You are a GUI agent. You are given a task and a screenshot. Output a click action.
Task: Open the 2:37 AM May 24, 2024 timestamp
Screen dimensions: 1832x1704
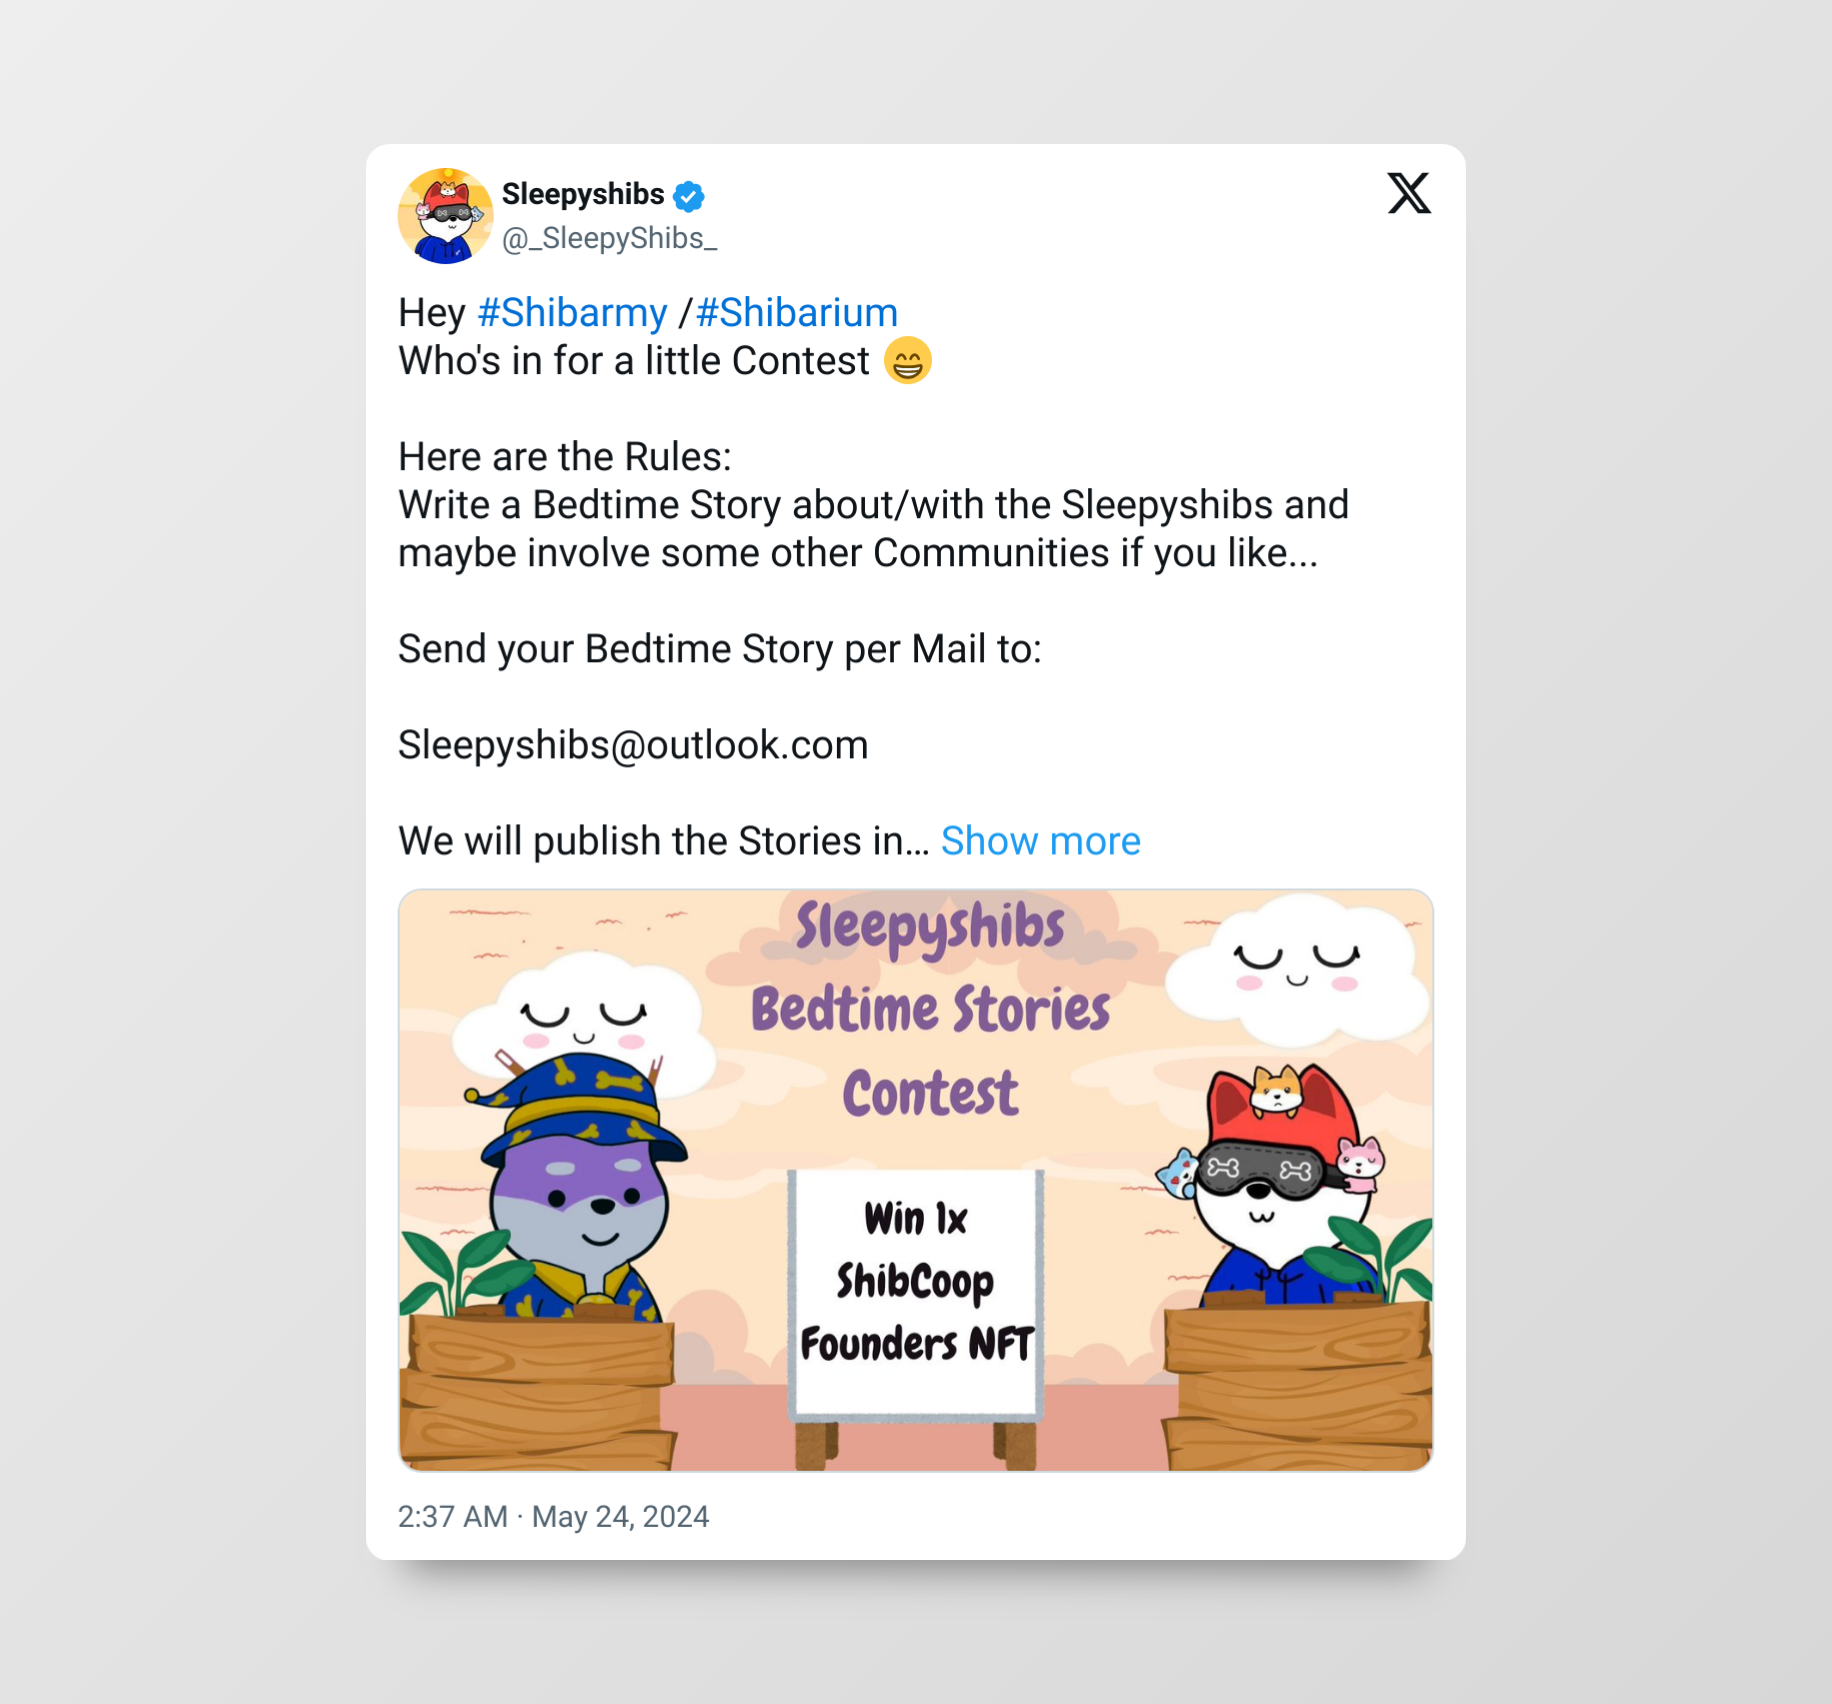553,1516
